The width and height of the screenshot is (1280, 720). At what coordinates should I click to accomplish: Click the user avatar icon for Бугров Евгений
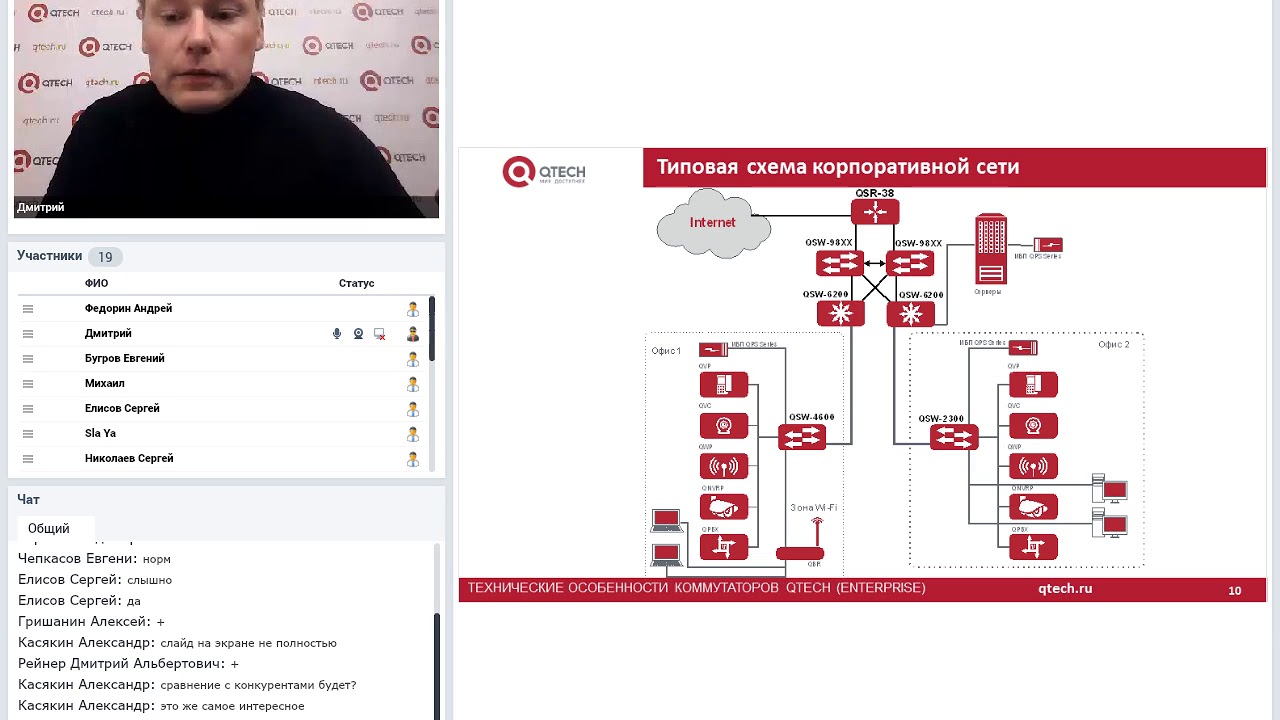point(413,359)
